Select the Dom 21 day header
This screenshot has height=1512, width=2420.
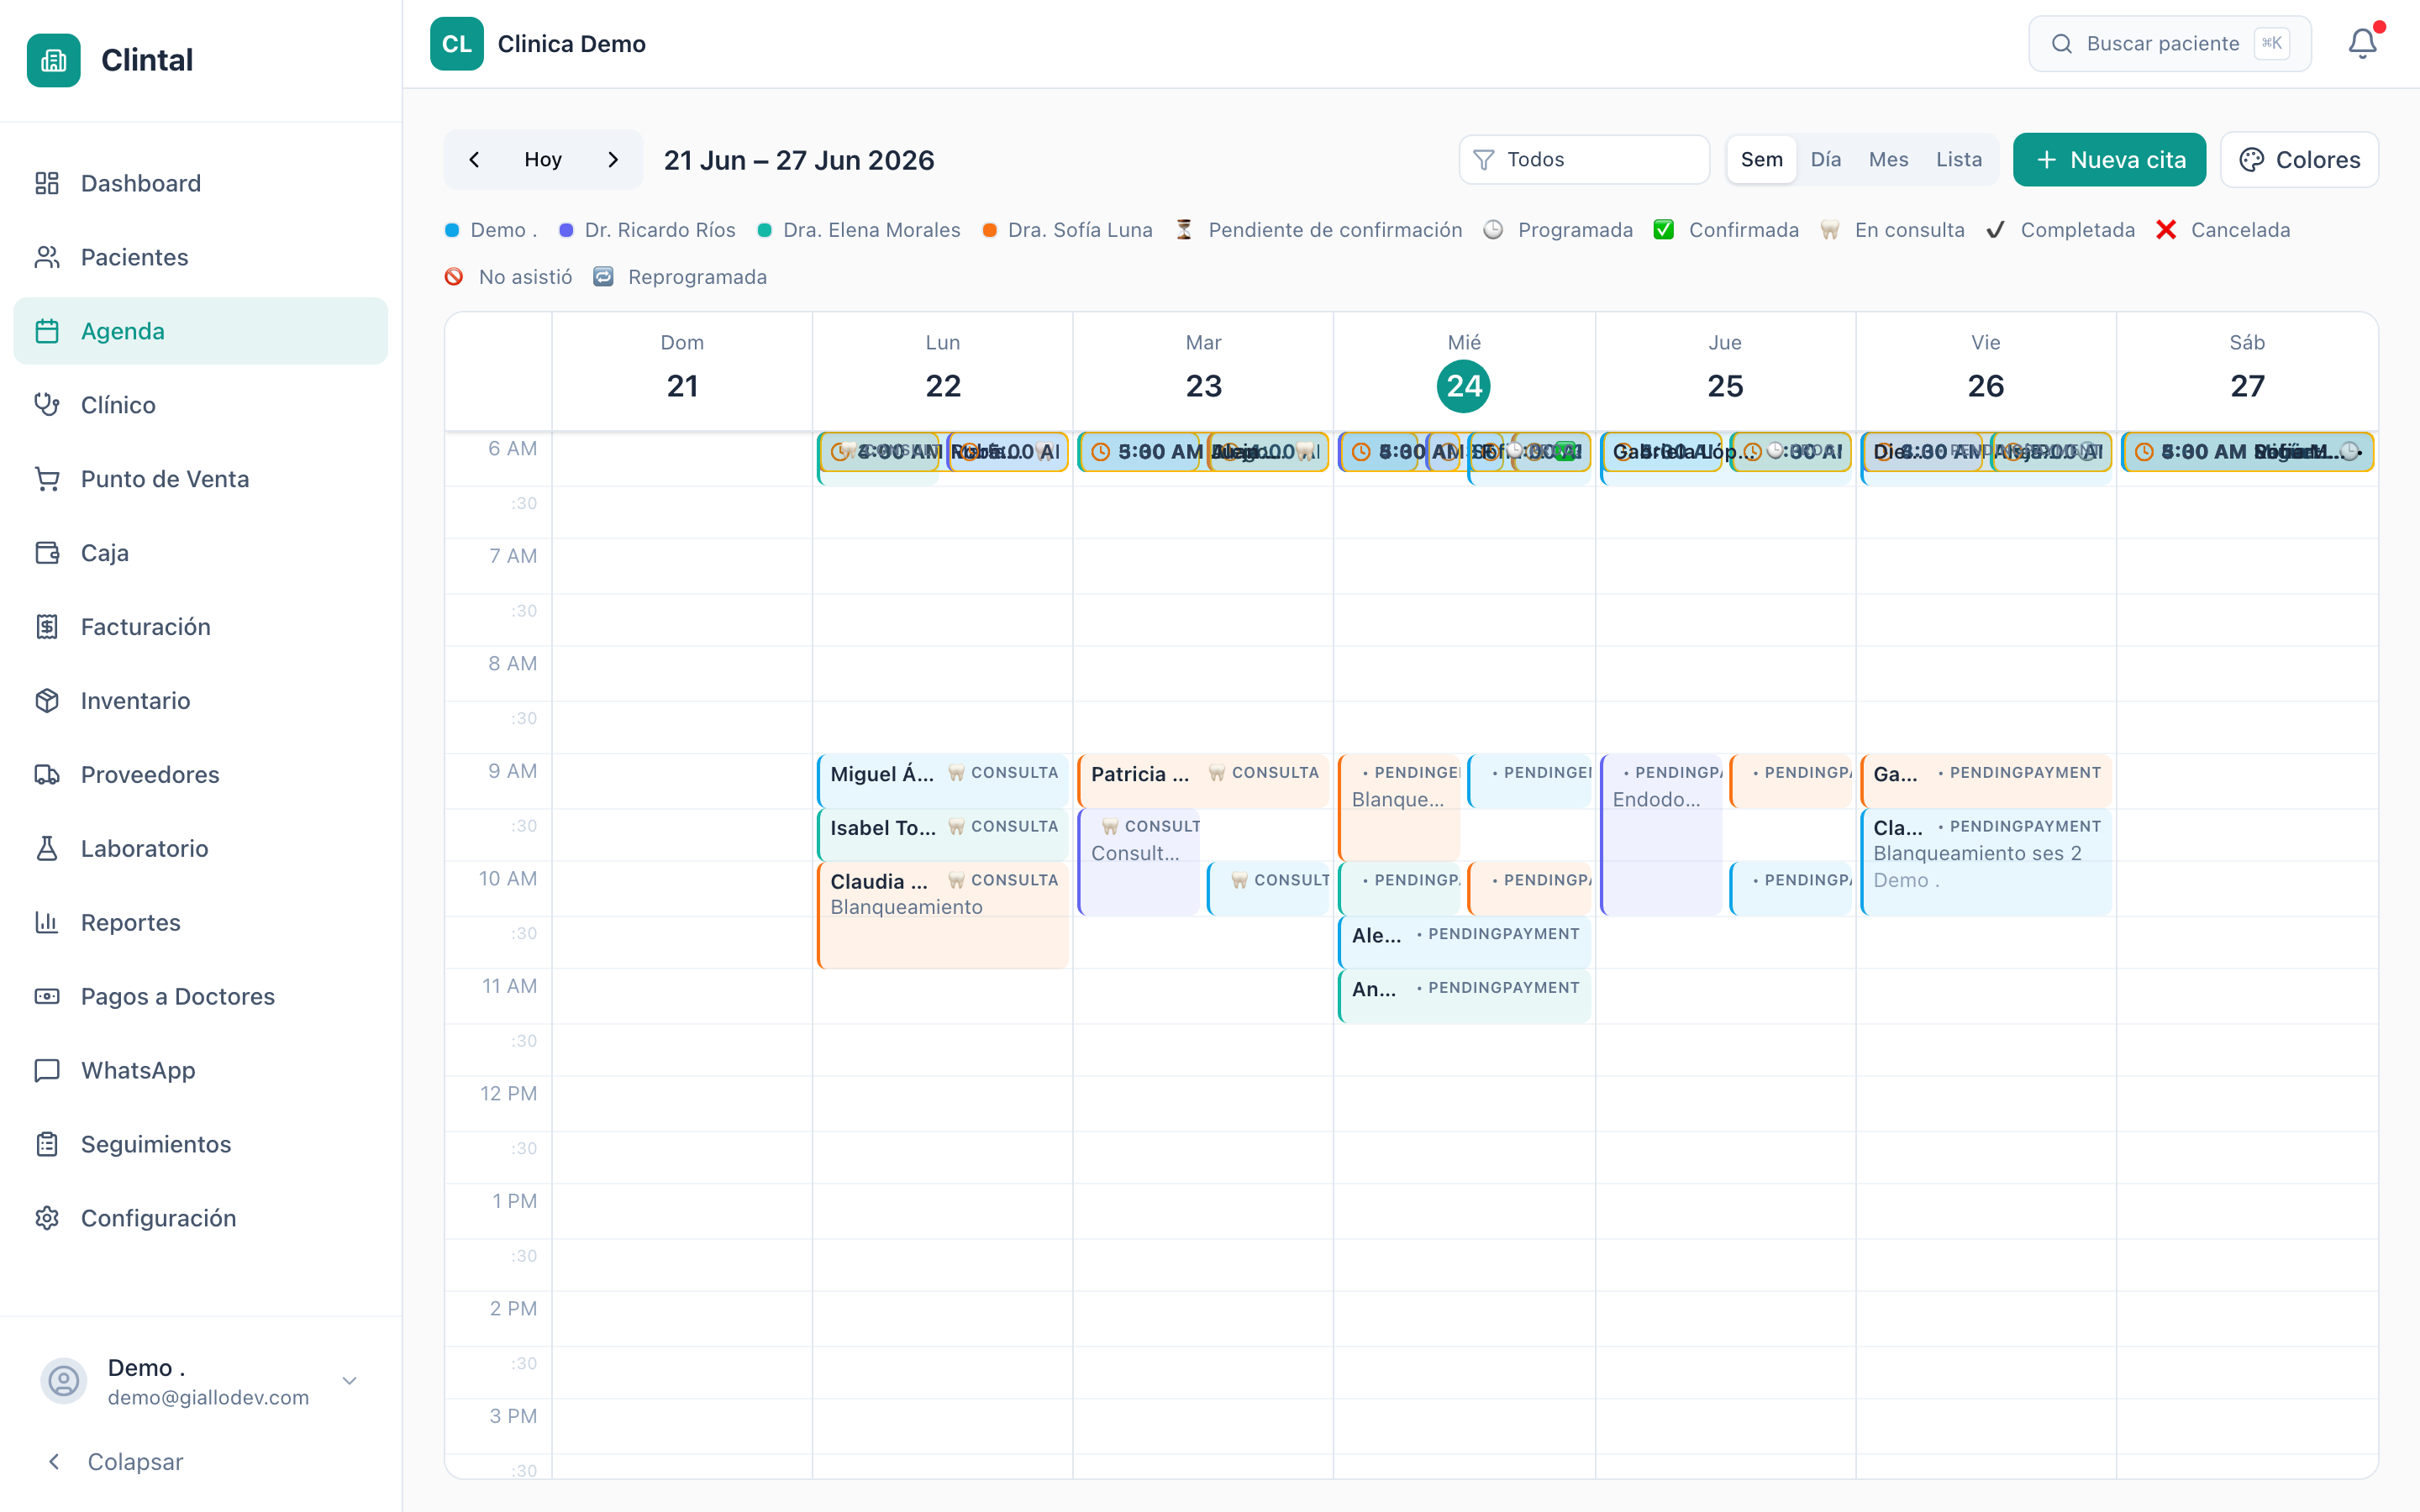point(682,370)
